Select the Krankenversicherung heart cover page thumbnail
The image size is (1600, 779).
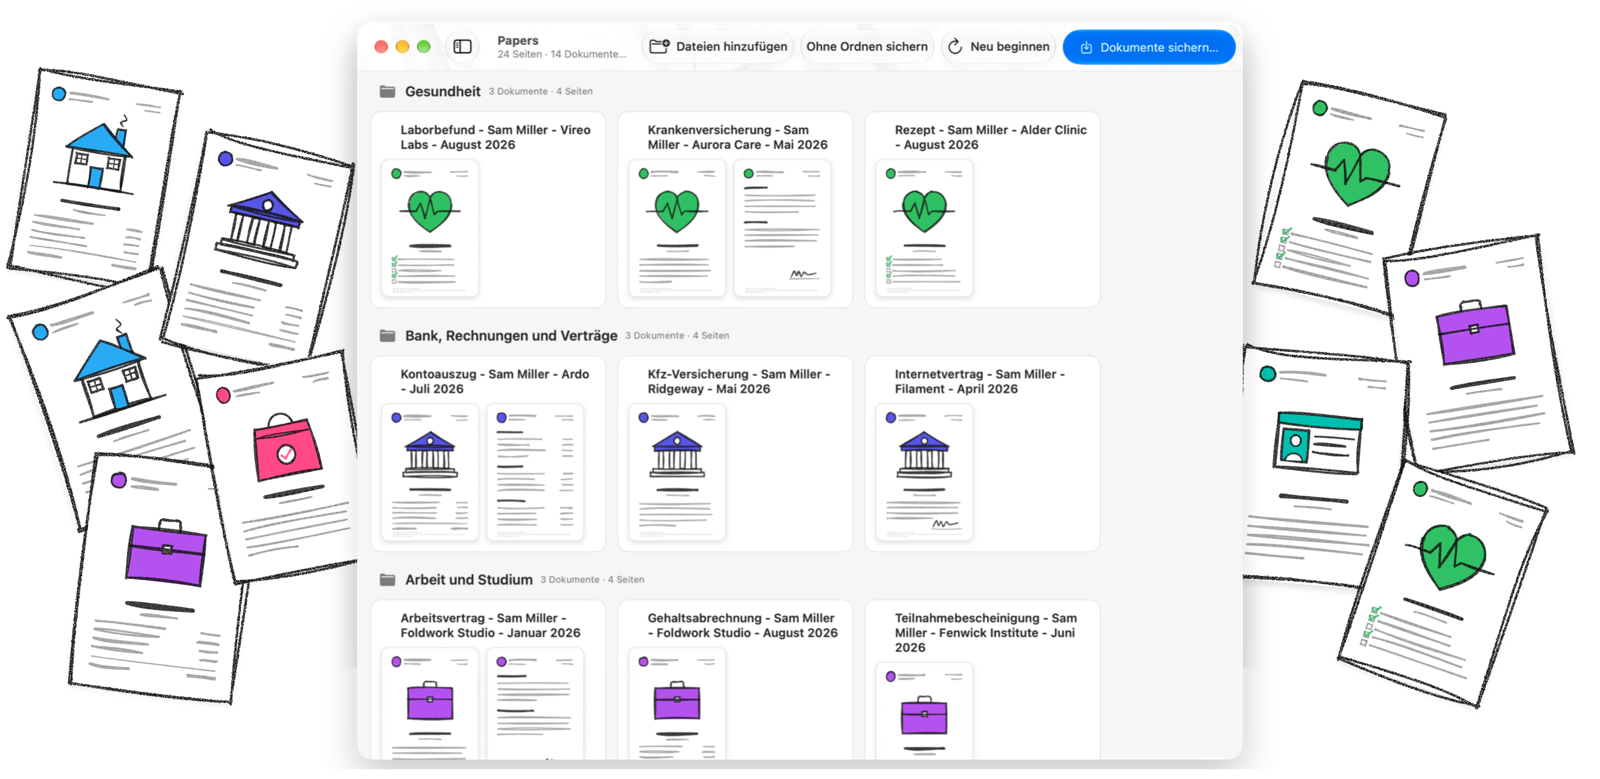point(677,229)
